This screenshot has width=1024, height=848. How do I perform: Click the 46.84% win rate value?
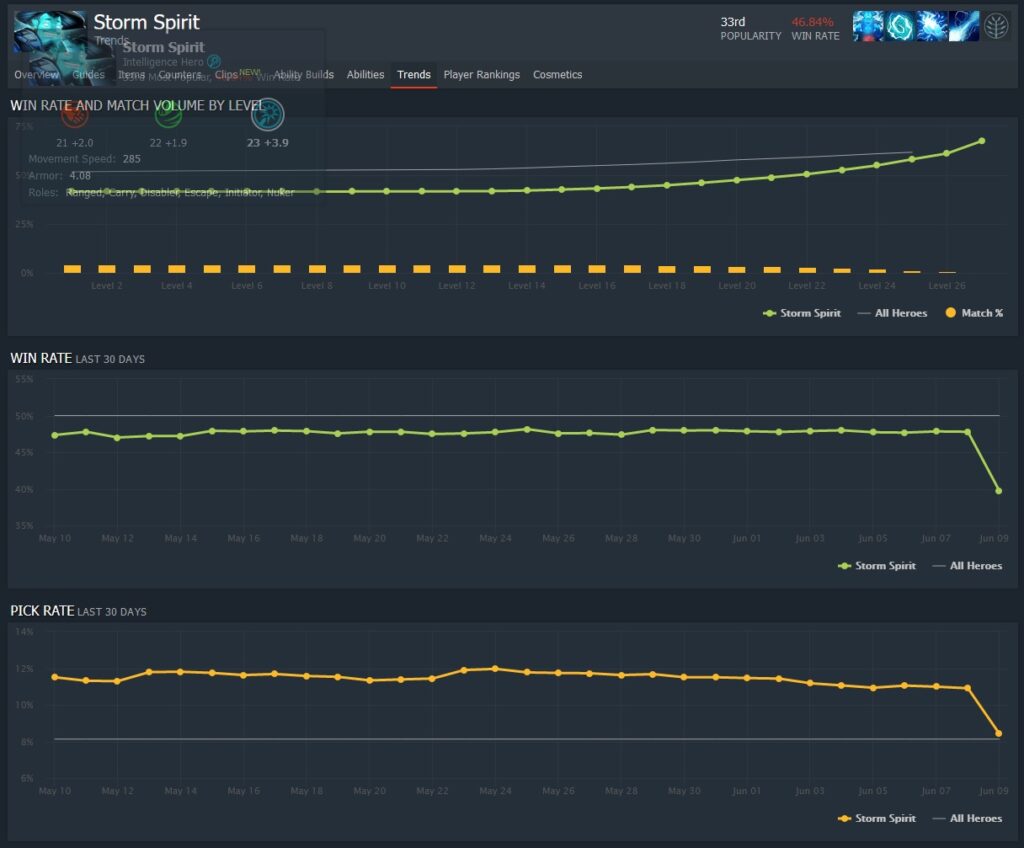coord(812,22)
